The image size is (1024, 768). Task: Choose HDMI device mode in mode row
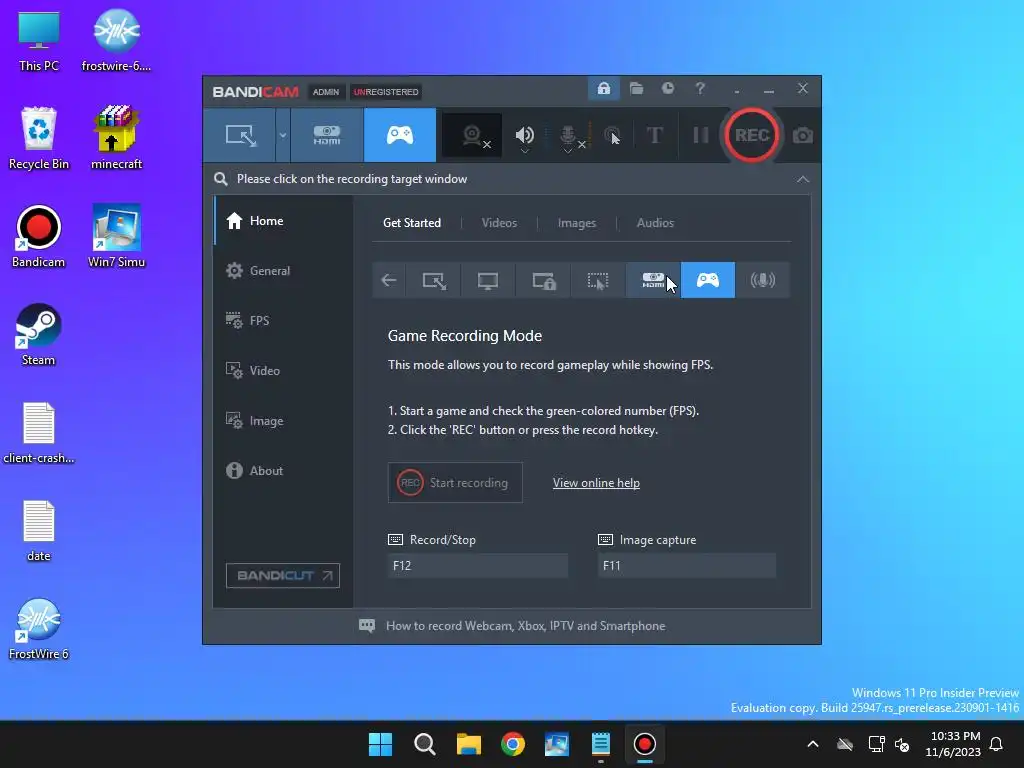(x=653, y=280)
